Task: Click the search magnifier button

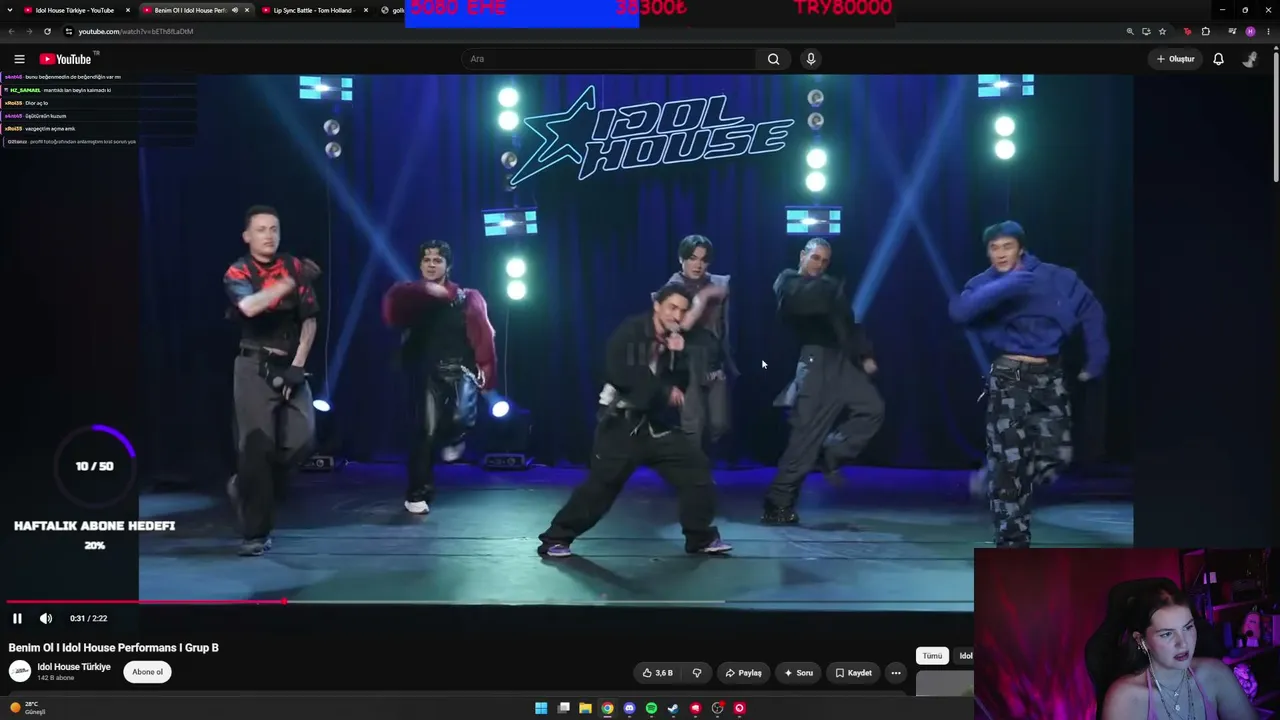Action: (x=773, y=59)
